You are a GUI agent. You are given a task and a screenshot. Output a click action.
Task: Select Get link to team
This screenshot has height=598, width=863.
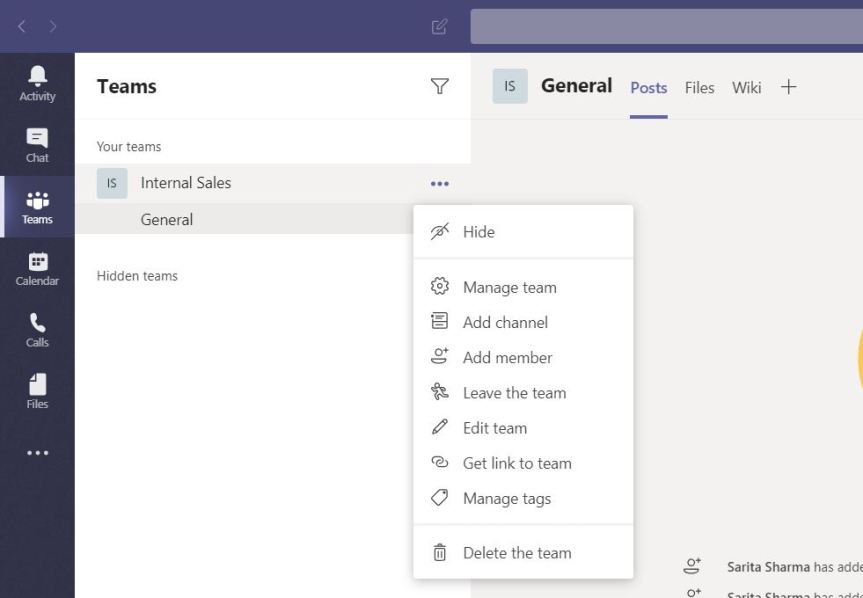coord(516,464)
